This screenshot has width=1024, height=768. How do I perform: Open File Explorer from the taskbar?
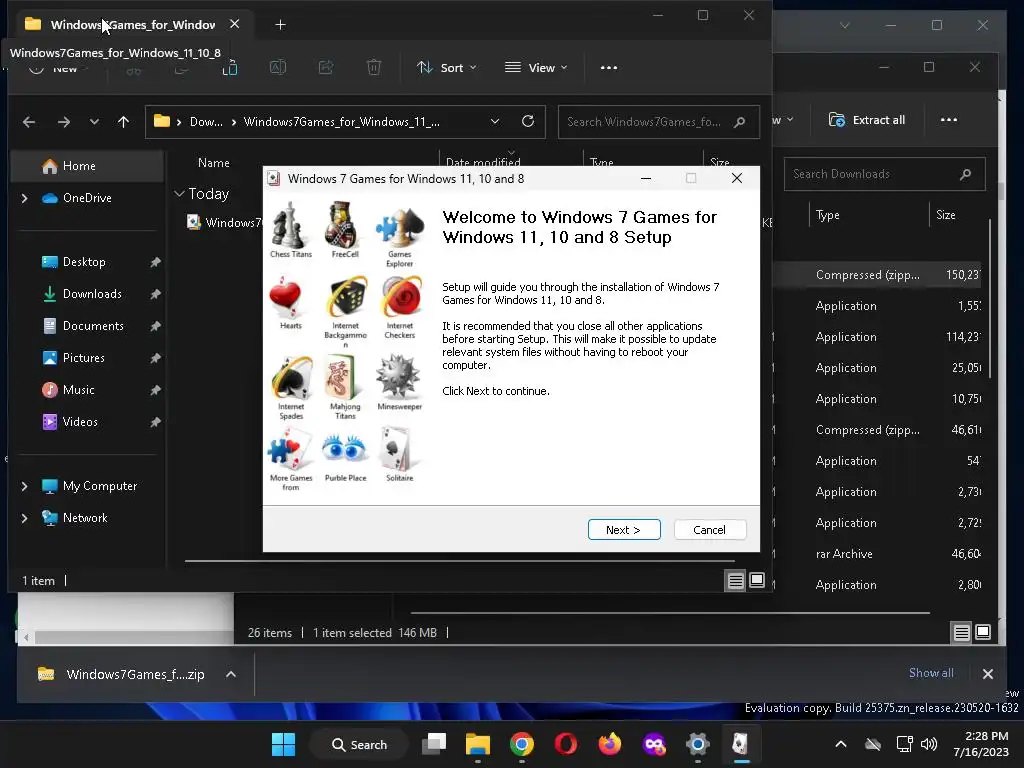pos(477,744)
